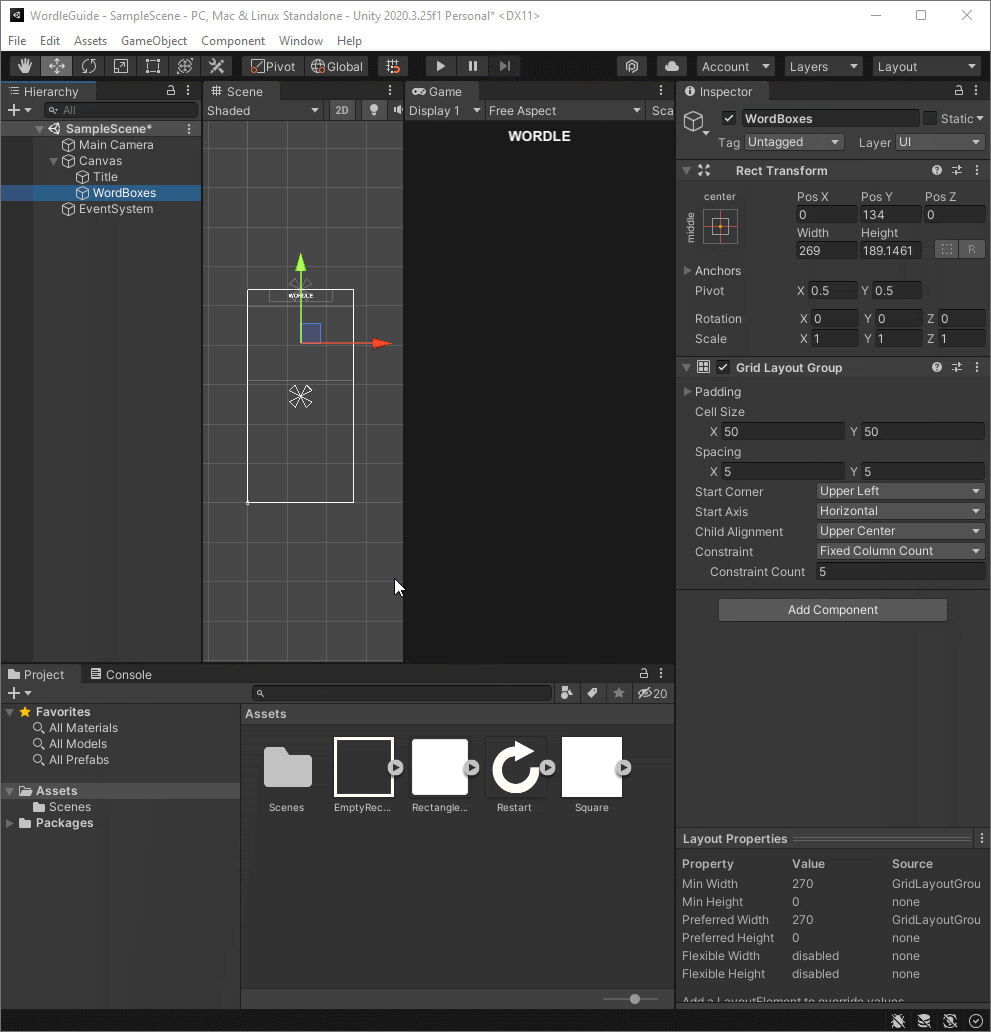Switch Pivot mode in the toolbar
This screenshot has height=1032, width=991.
pyautogui.click(x=270, y=65)
